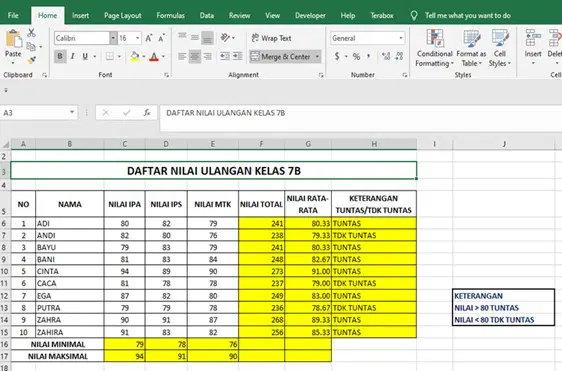Screen dimensions: 562x371
Task: Toggle Underline formatting
Action: (x=85, y=56)
